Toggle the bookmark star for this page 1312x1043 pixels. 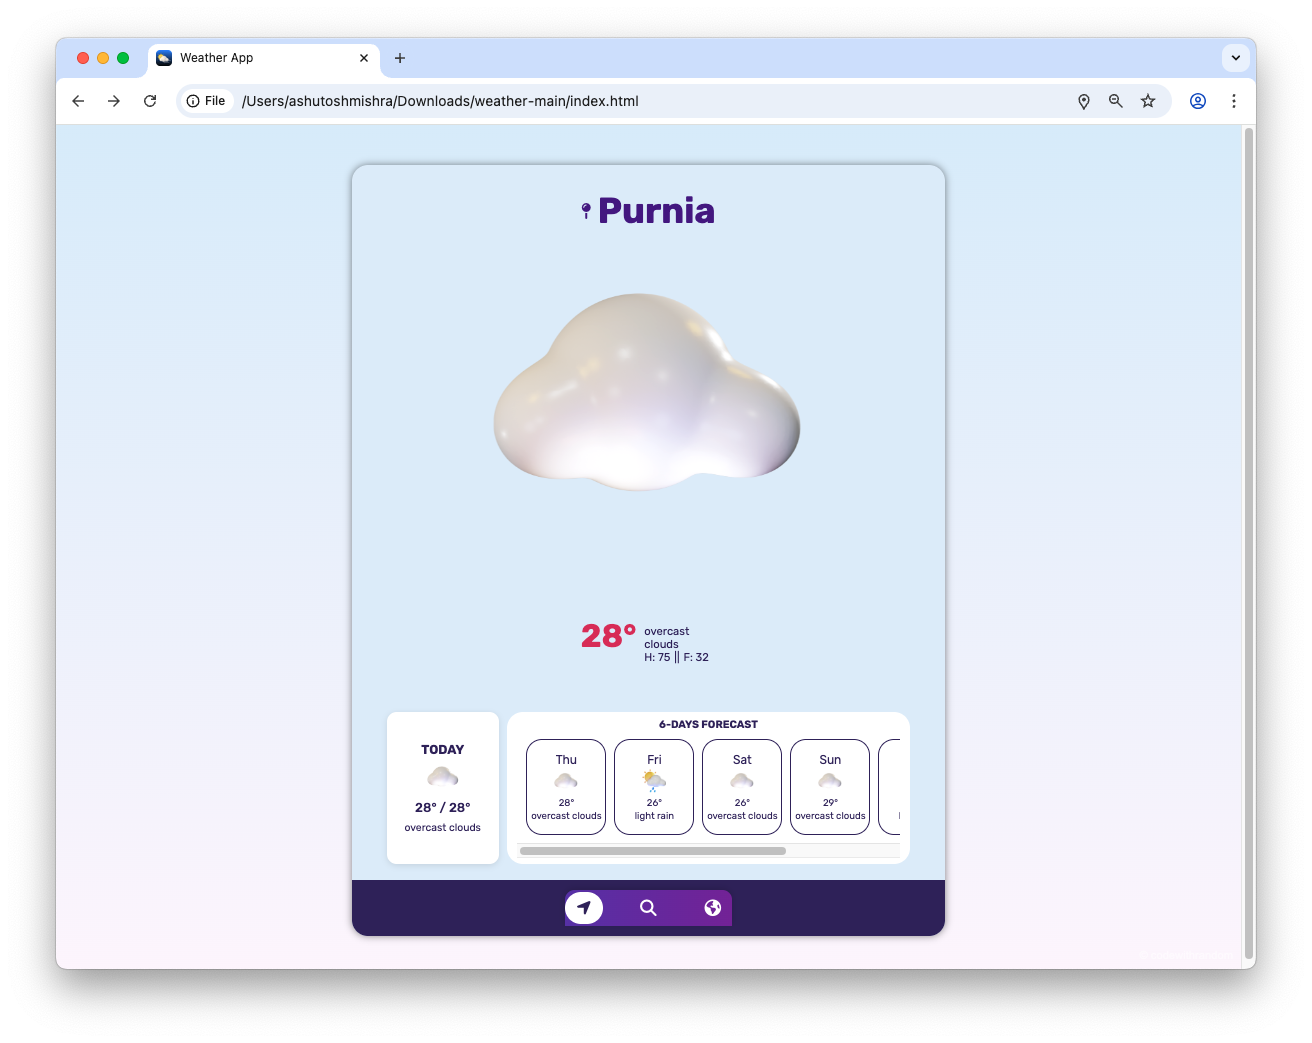click(1148, 101)
